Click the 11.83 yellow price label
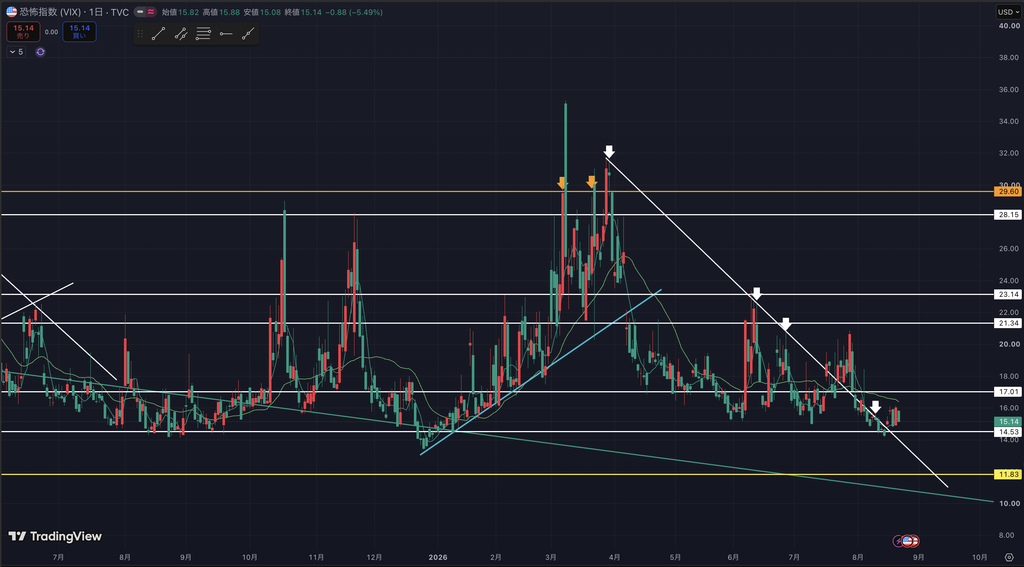 point(1008,475)
